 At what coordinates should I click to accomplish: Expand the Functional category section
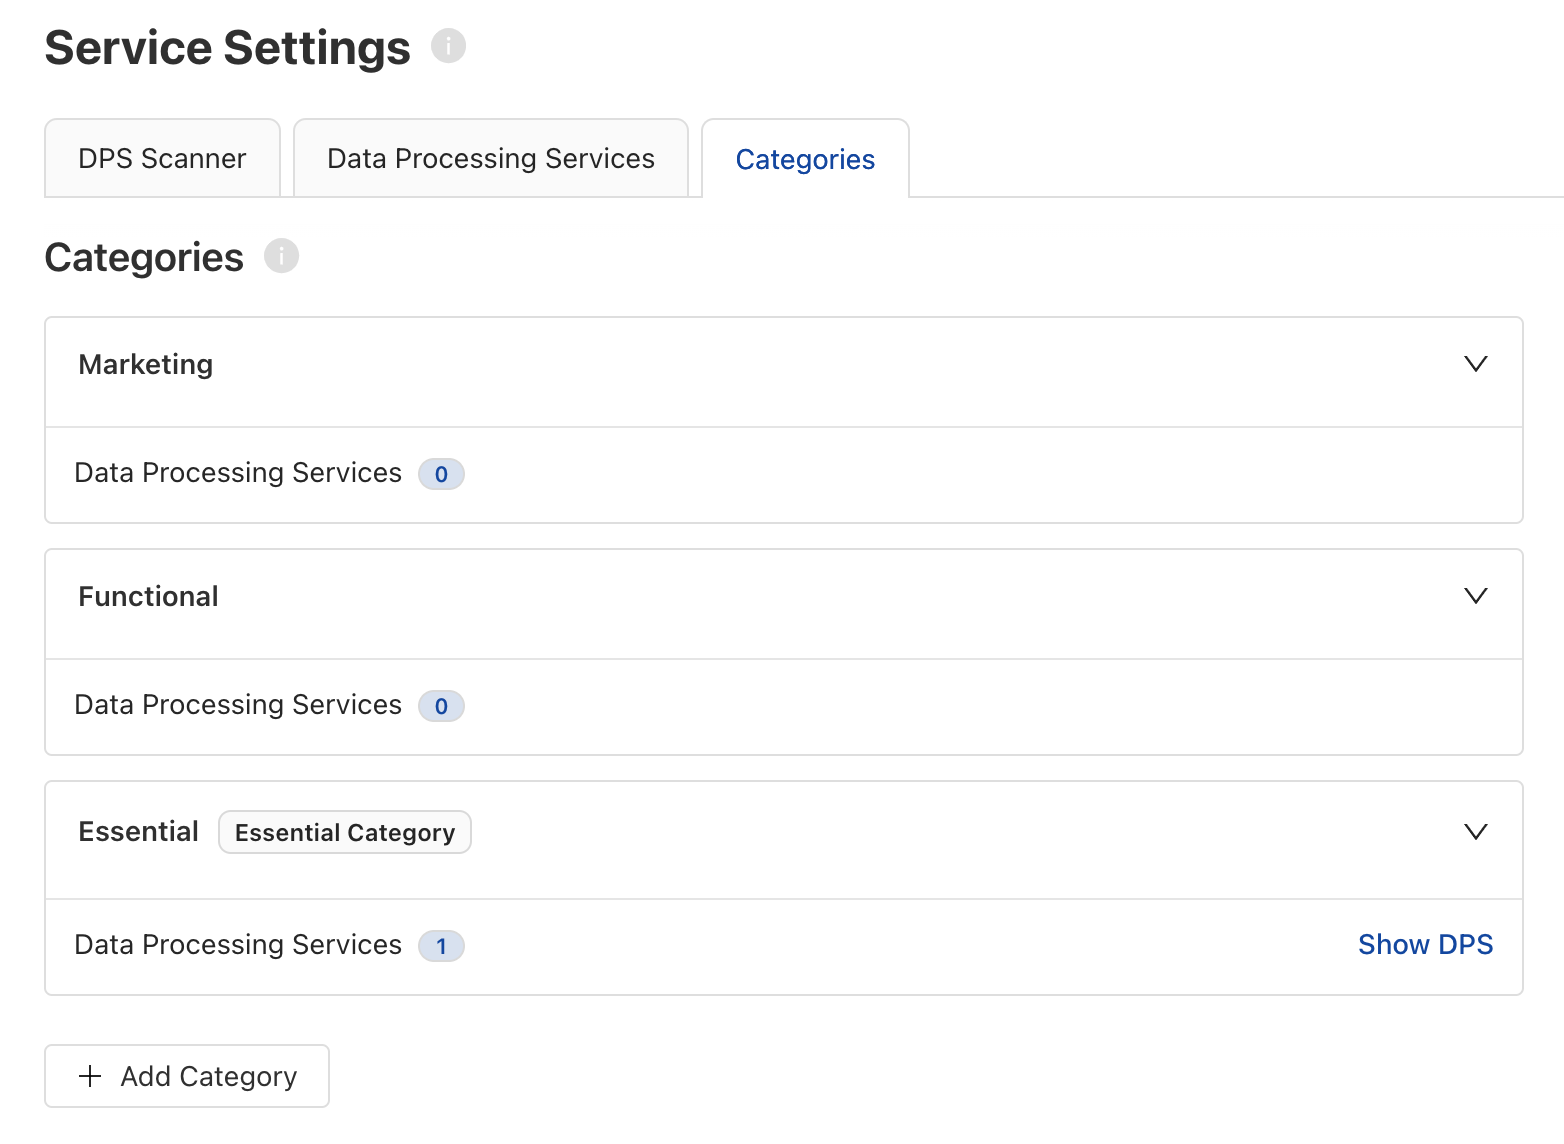tap(1476, 596)
